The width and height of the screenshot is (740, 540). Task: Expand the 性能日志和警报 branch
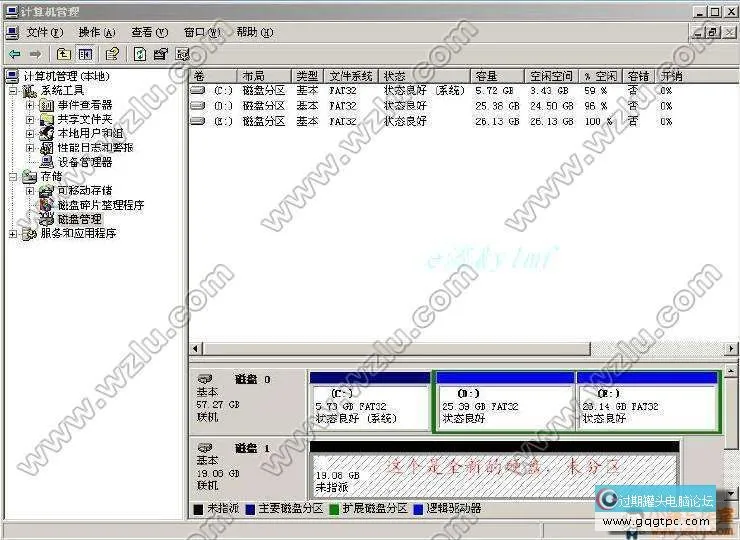click(30, 148)
